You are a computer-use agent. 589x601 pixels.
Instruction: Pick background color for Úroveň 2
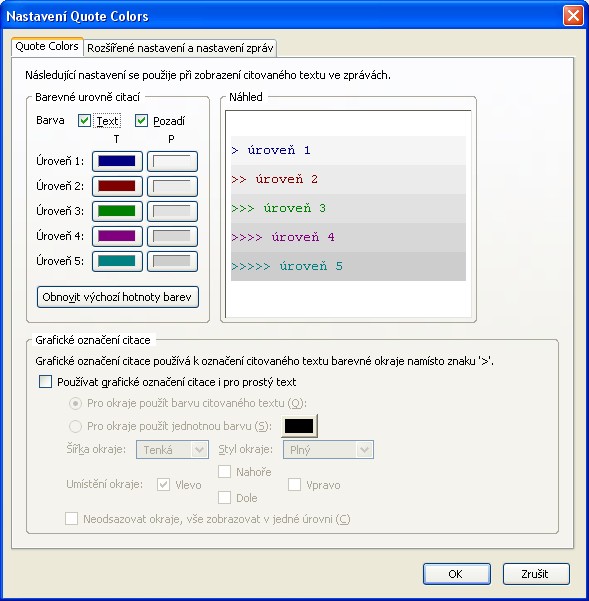coord(172,186)
